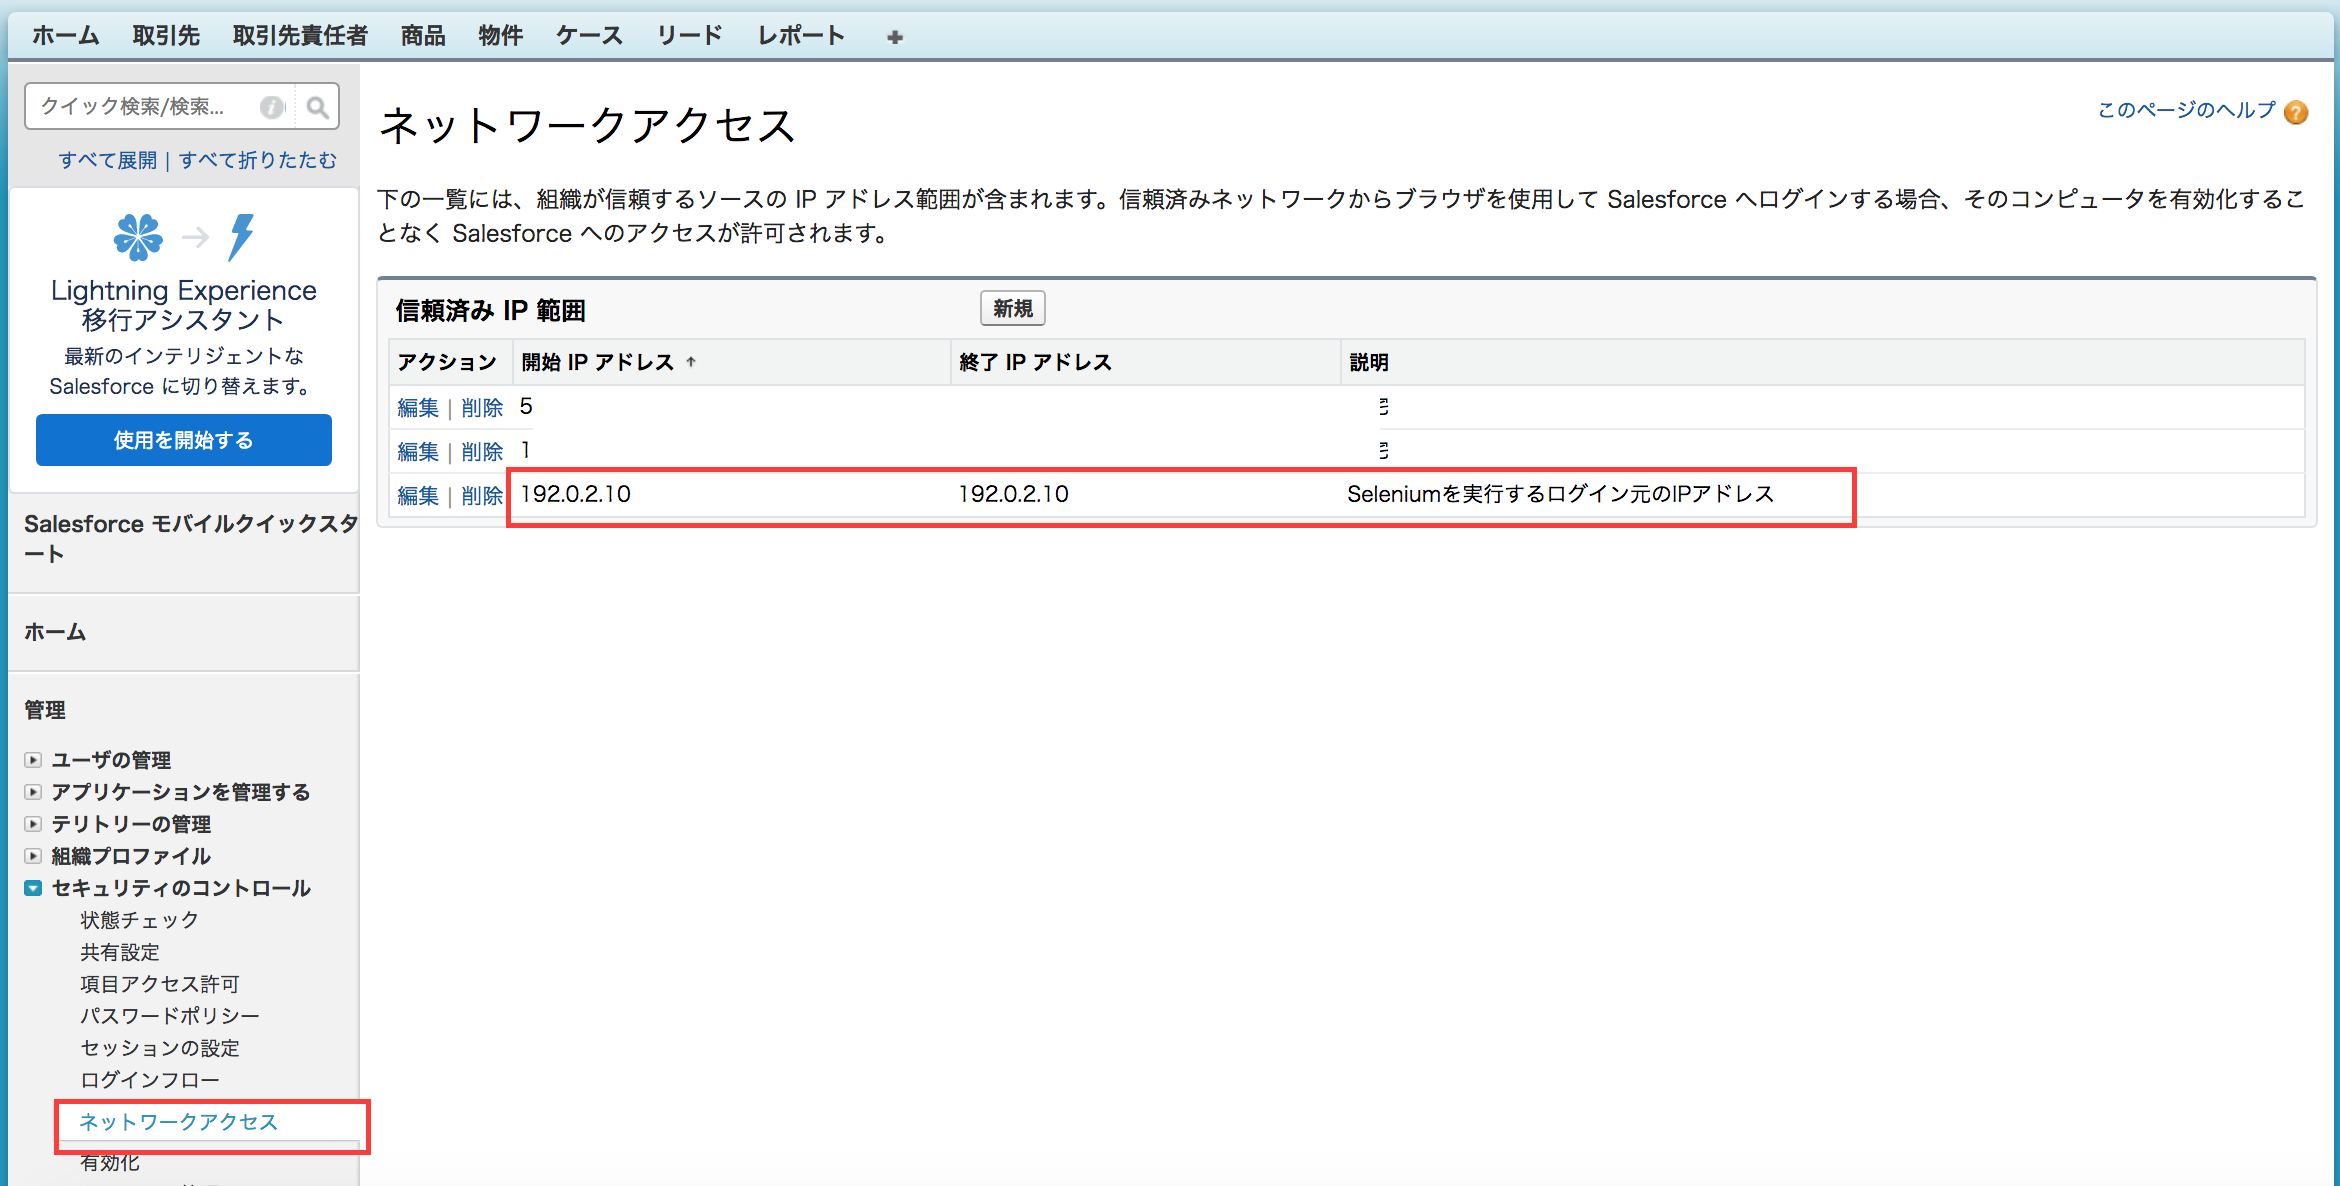Go to the ケース tab
This screenshot has height=1186, width=2340.
pos(589,36)
